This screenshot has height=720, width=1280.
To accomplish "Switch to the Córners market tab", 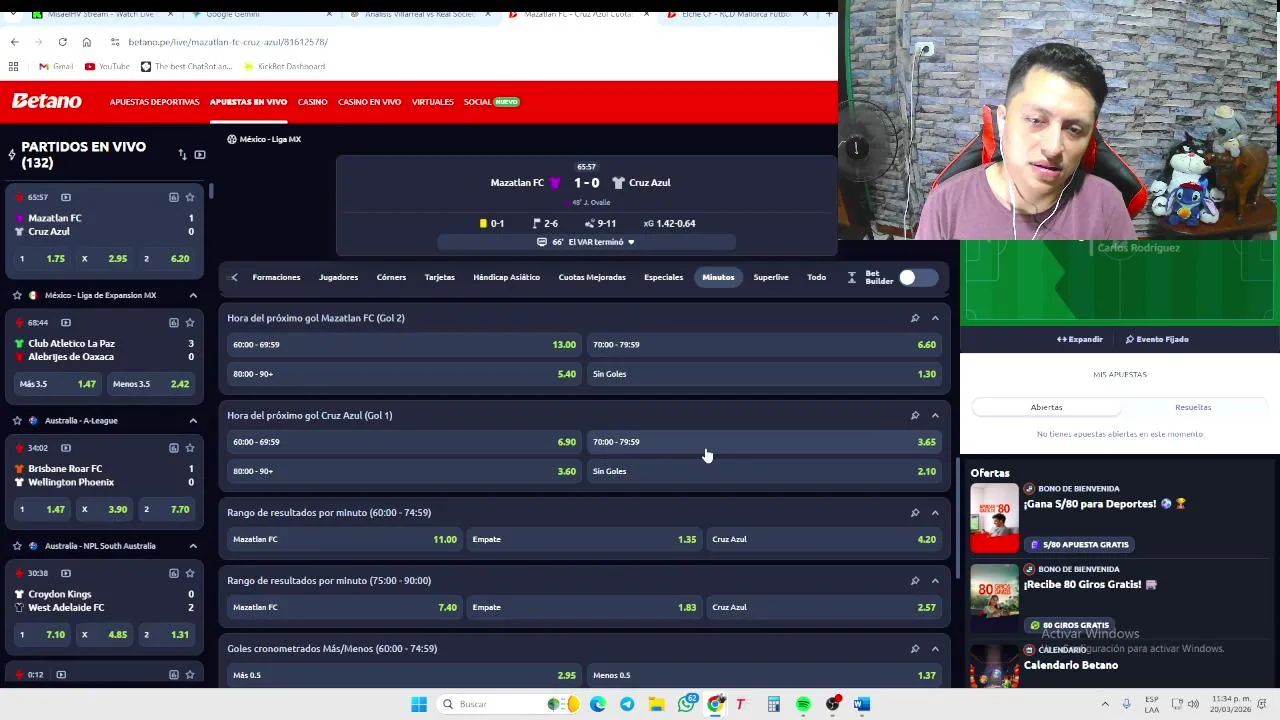I will click(x=391, y=277).
